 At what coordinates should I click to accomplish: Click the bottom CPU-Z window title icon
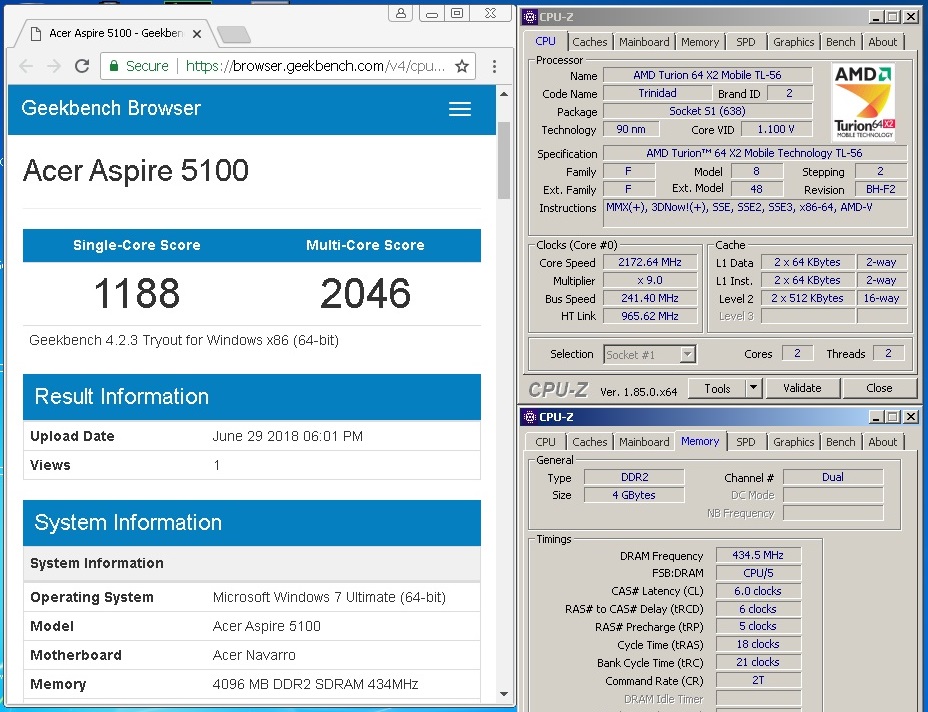tap(530, 417)
